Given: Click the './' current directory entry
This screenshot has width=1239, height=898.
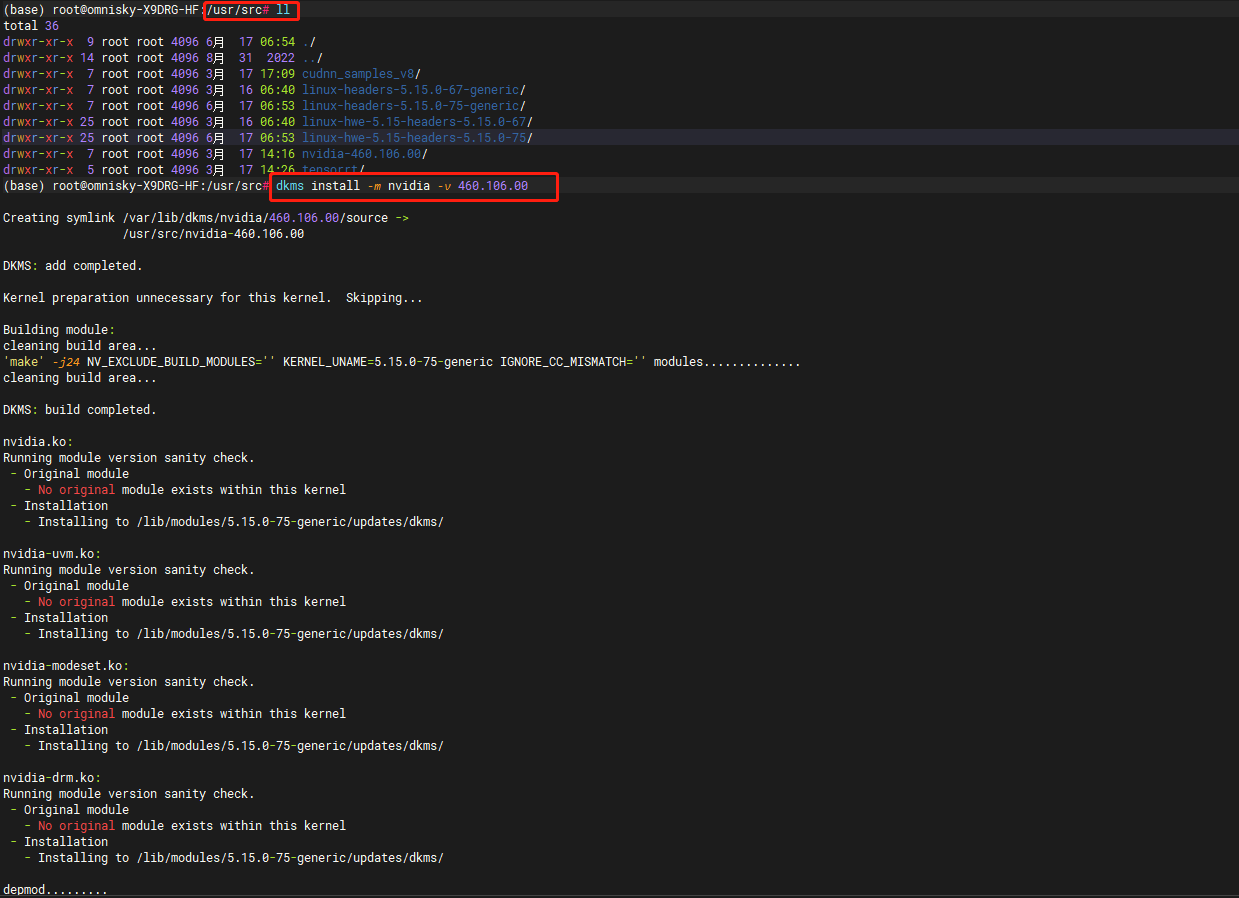Looking at the screenshot, I should (x=309, y=42).
